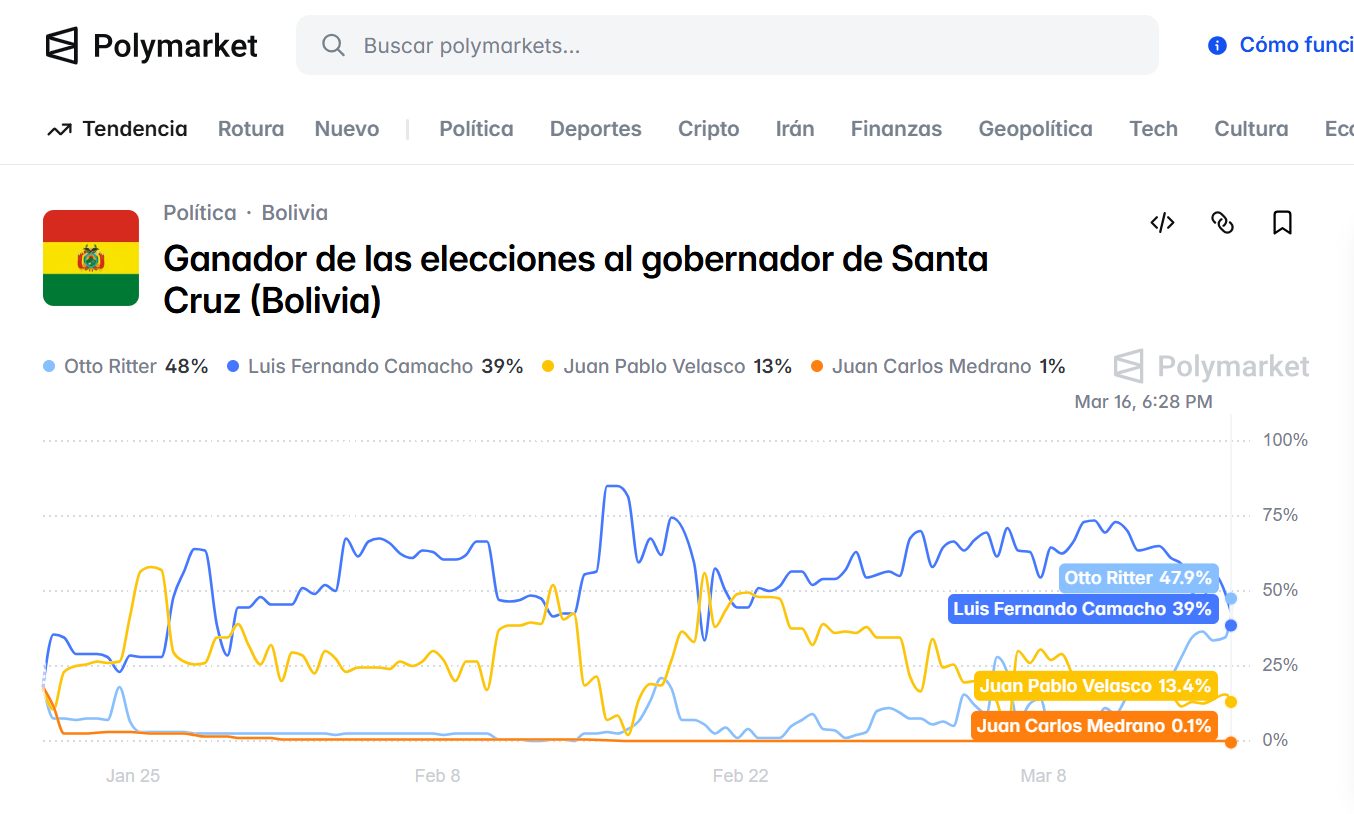The height and width of the screenshot is (814, 1354).
Task: Select the Cripto category tab
Action: 708,129
